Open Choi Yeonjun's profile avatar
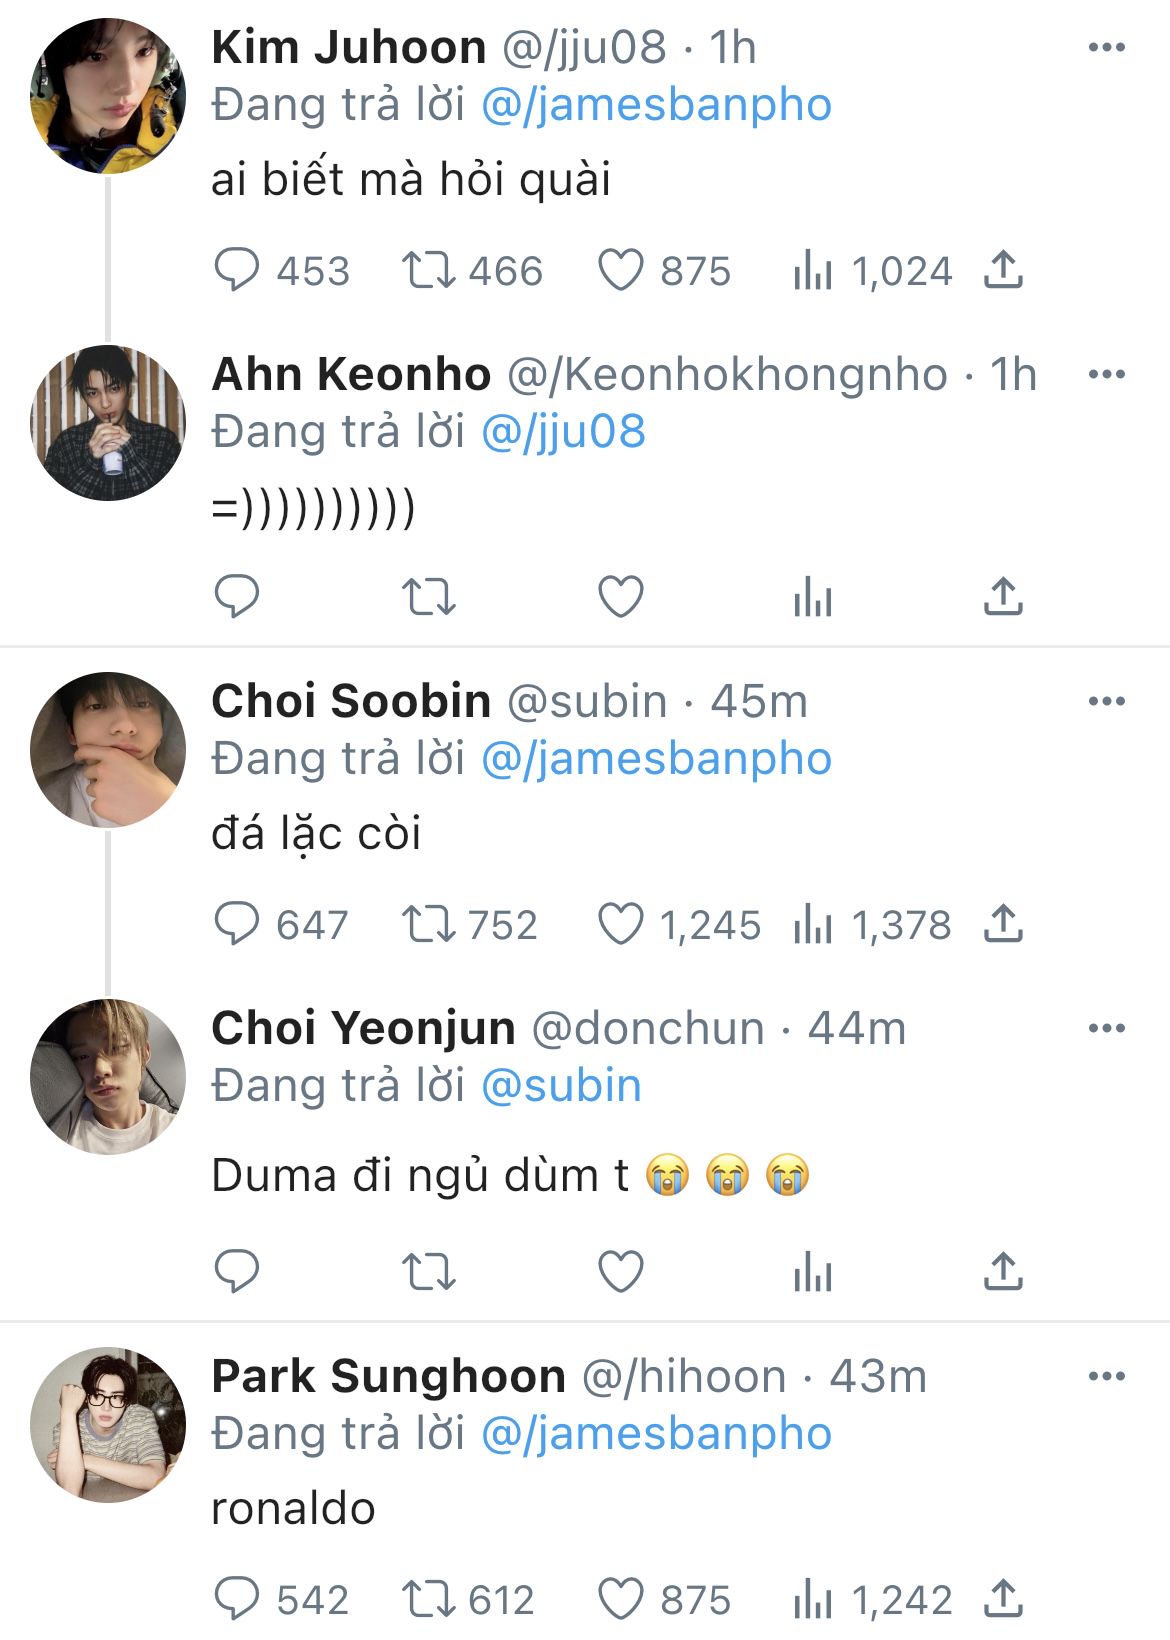Viewport: 1170px width, 1640px height. [x=108, y=1077]
